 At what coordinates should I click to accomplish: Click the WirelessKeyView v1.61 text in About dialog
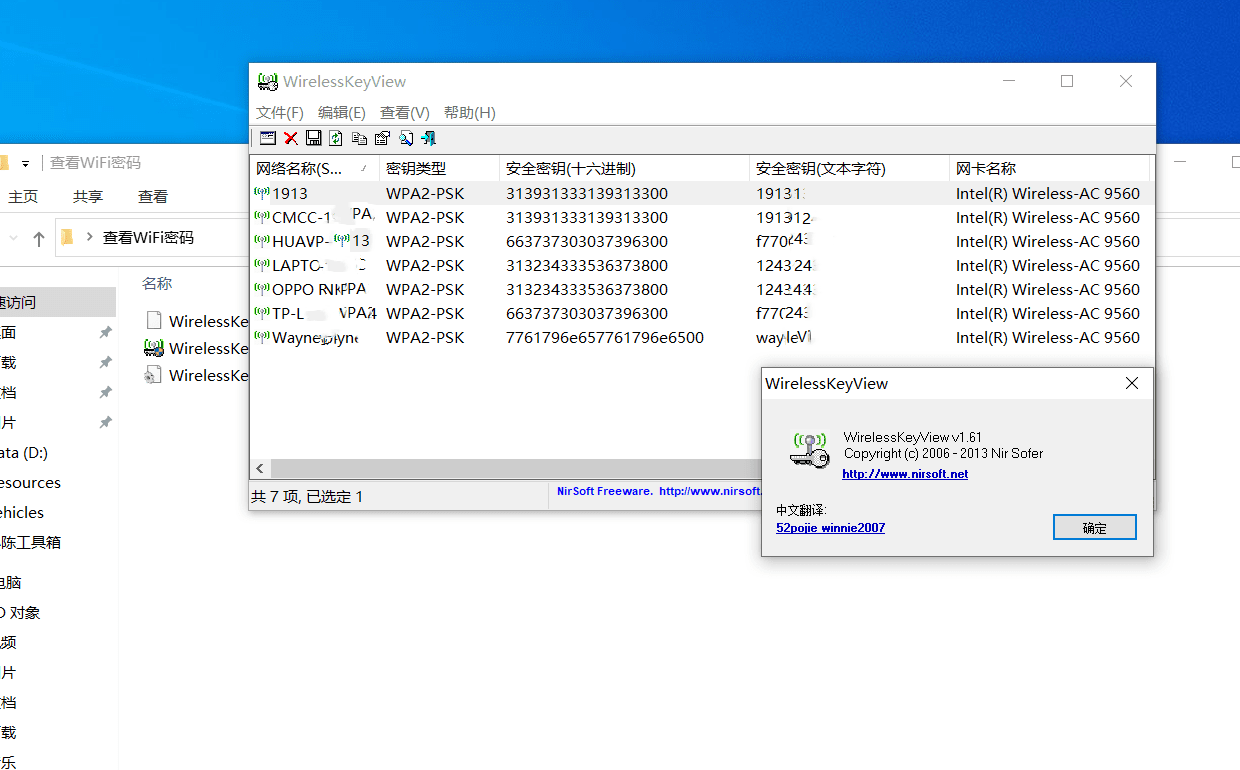click(x=913, y=437)
